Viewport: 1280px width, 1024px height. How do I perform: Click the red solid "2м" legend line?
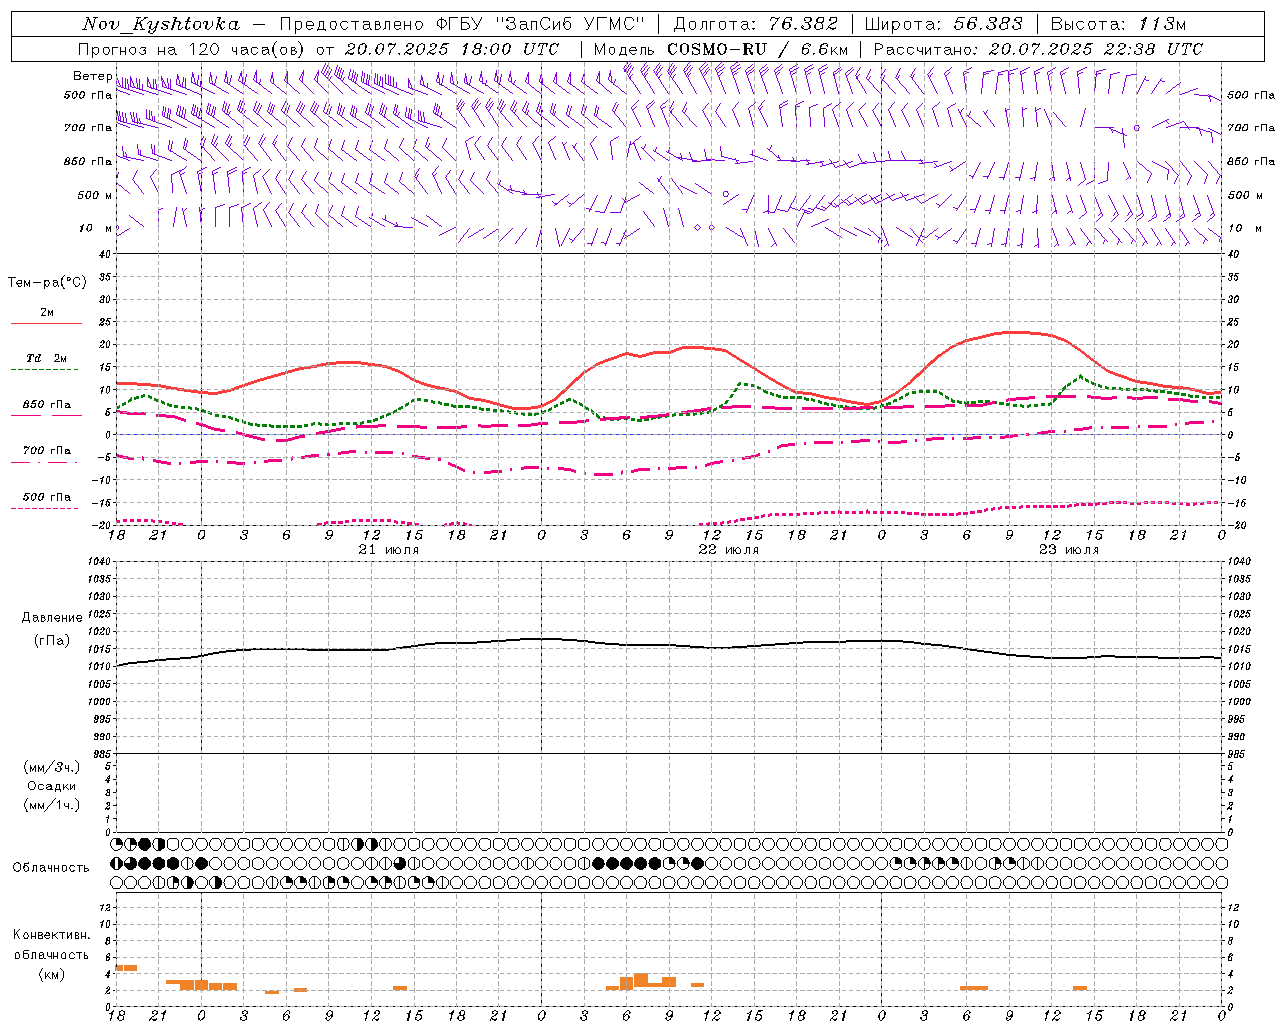pos(46,323)
